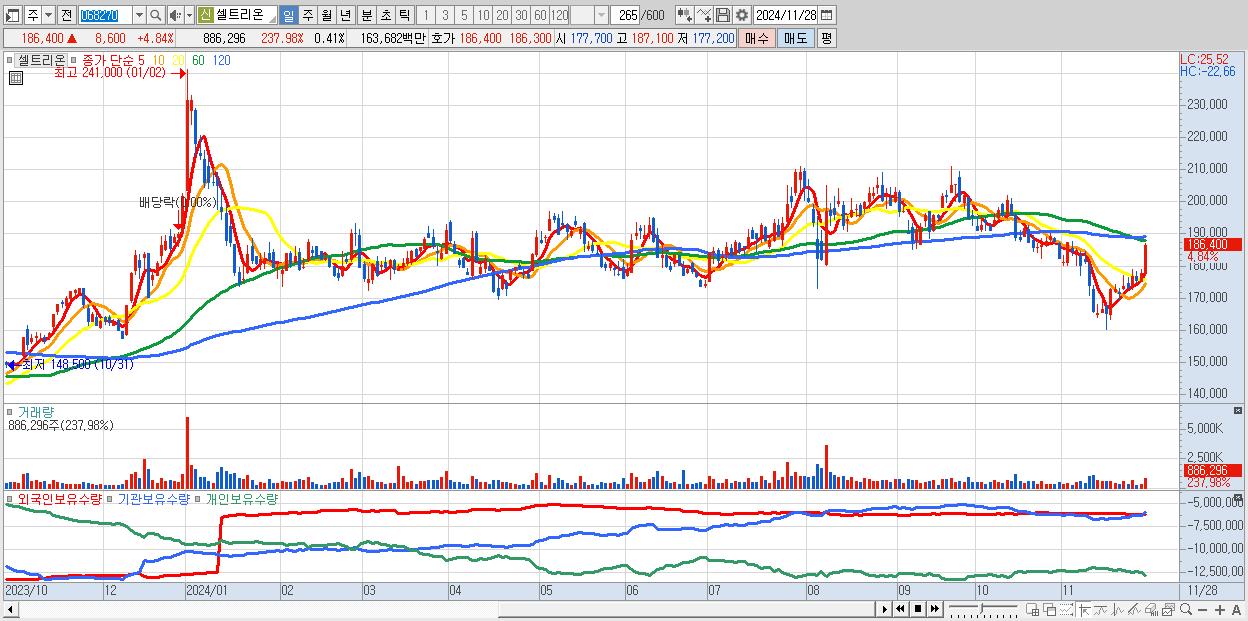Click the split window layout icon
Screen dimensions: 1248x621
1032,609
